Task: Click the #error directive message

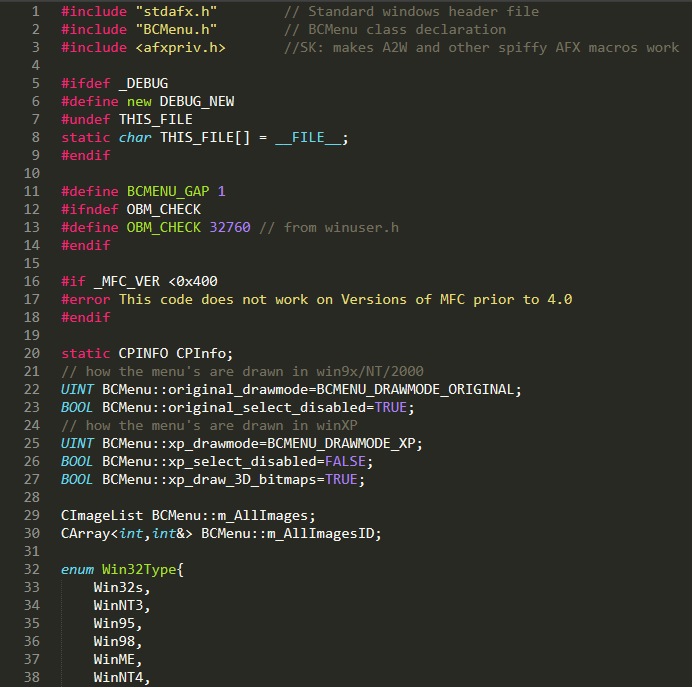Action: tap(346, 300)
